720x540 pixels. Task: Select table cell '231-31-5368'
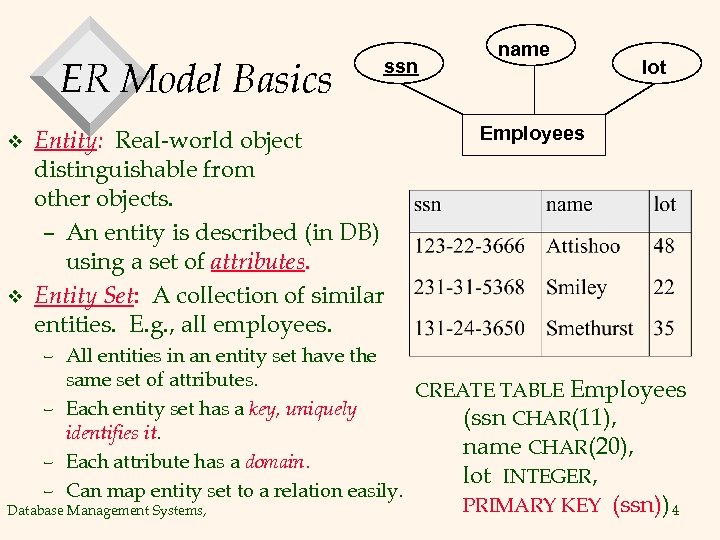click(469, 287)
